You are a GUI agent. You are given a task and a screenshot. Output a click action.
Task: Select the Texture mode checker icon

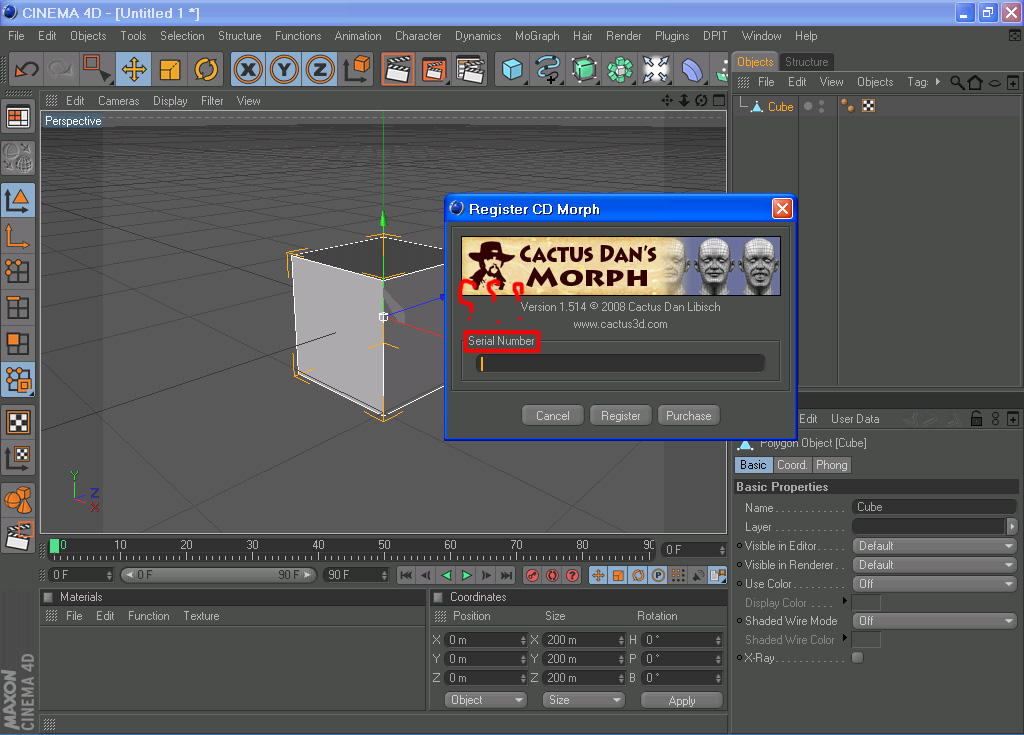[x=18, y=422]
